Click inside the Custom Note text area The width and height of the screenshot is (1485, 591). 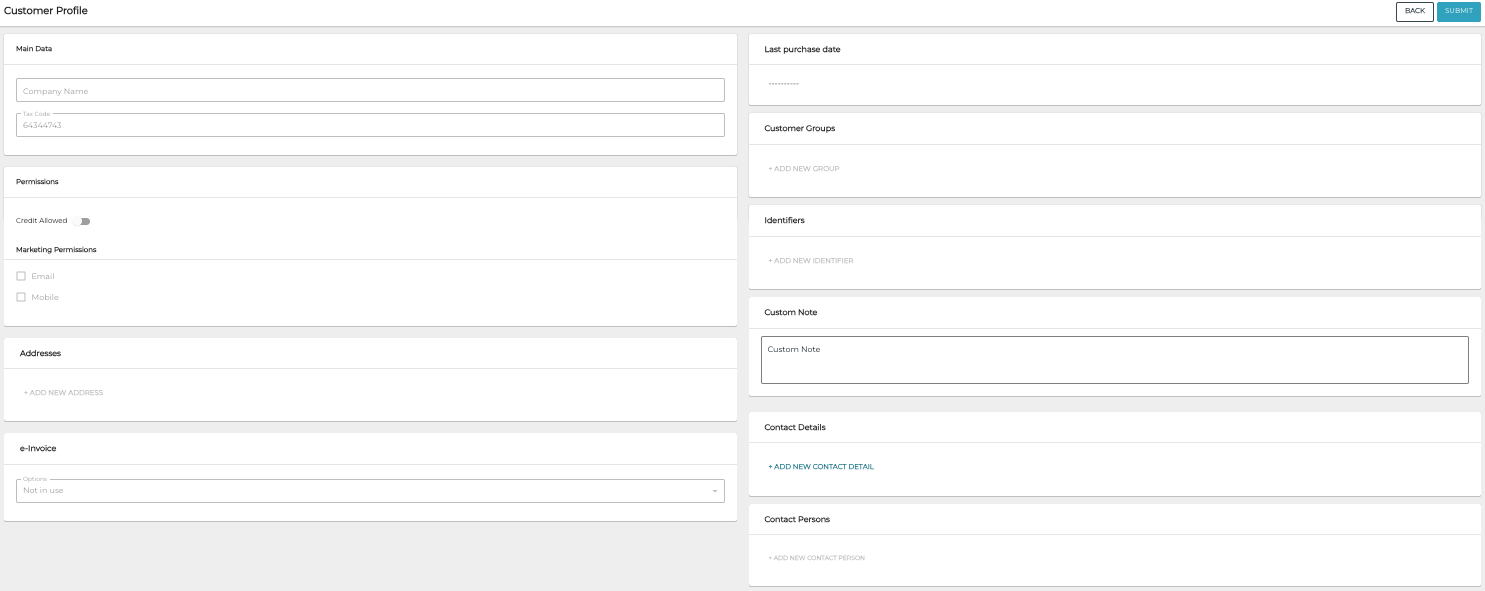1114,359
